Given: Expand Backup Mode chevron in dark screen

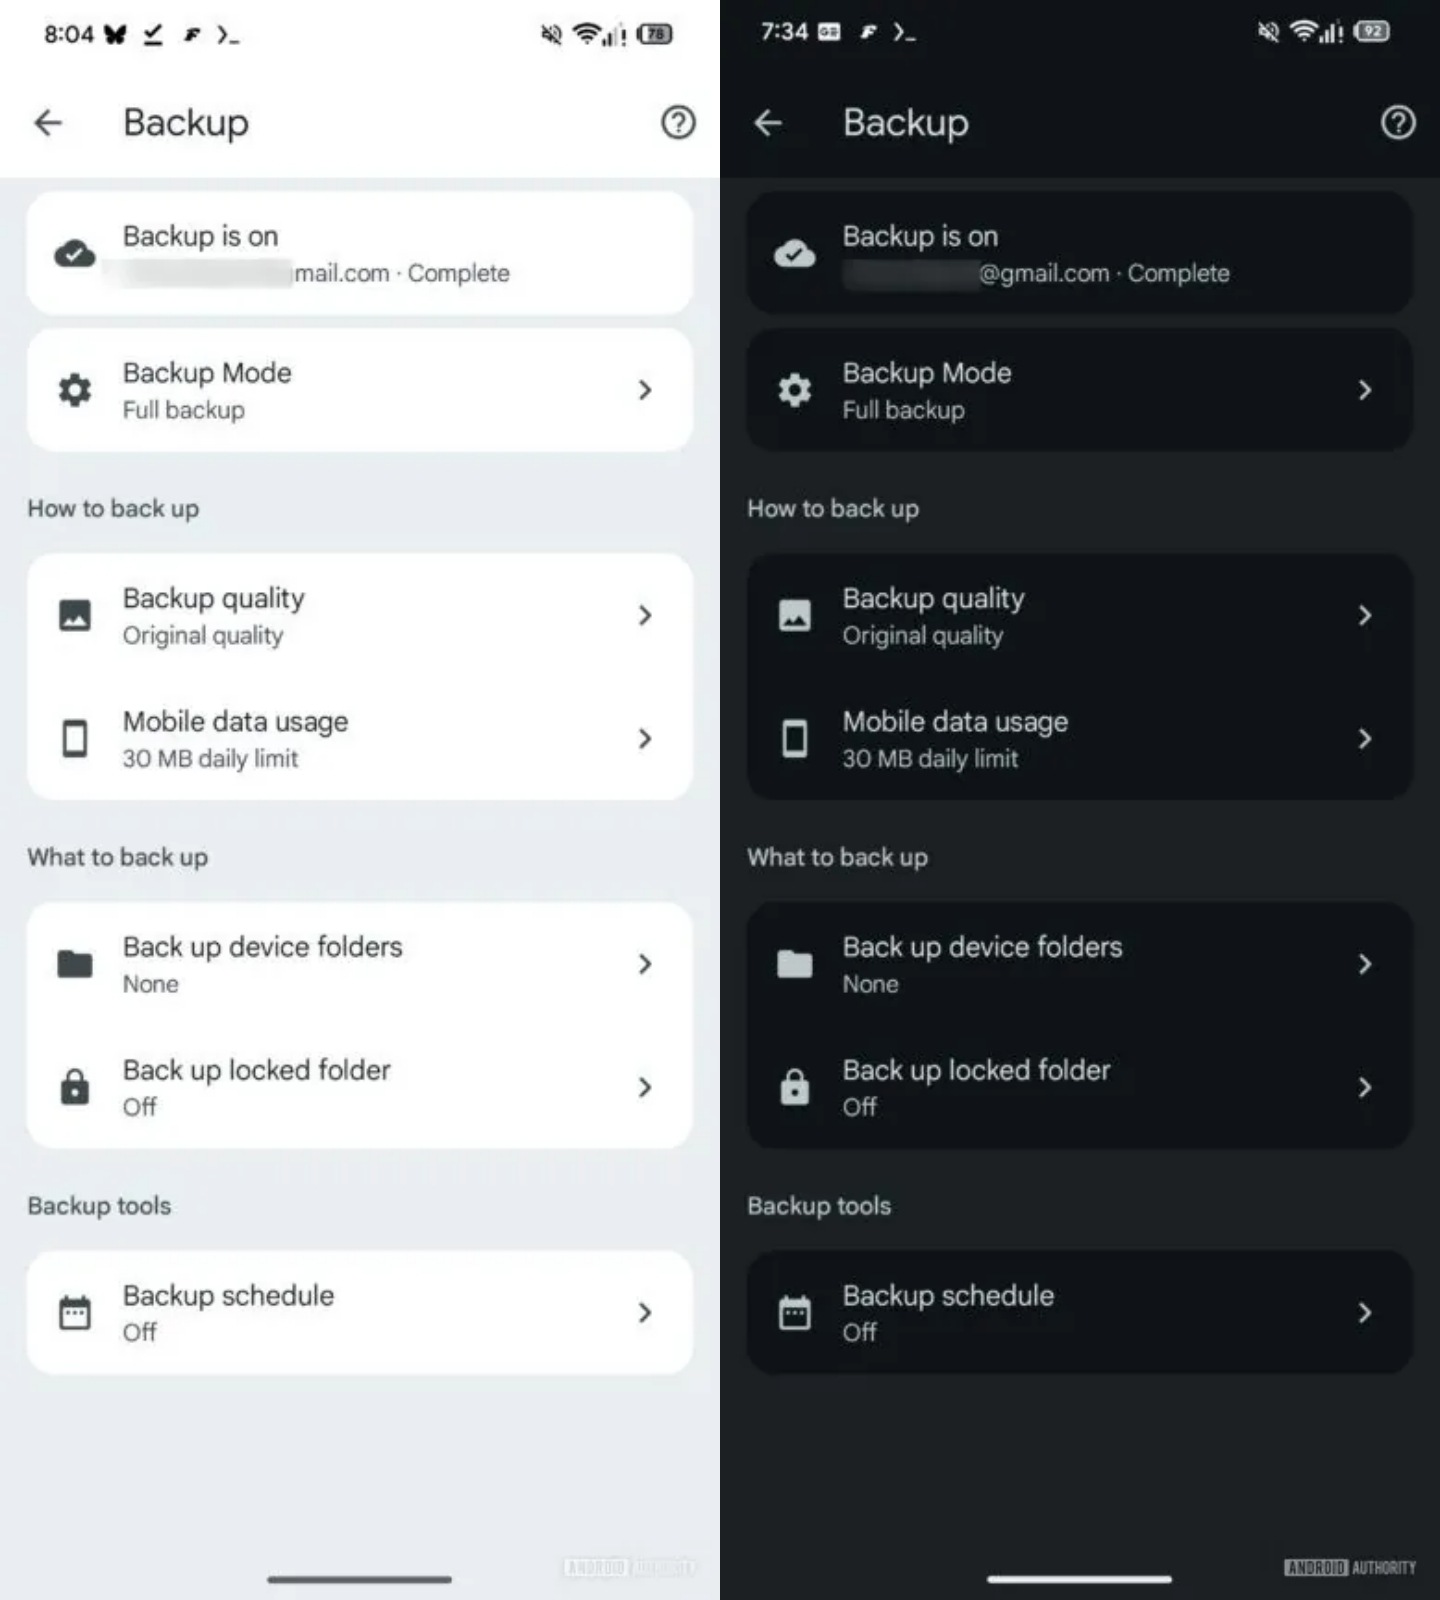Looking at the screenshot, I should pos(1365,390).
